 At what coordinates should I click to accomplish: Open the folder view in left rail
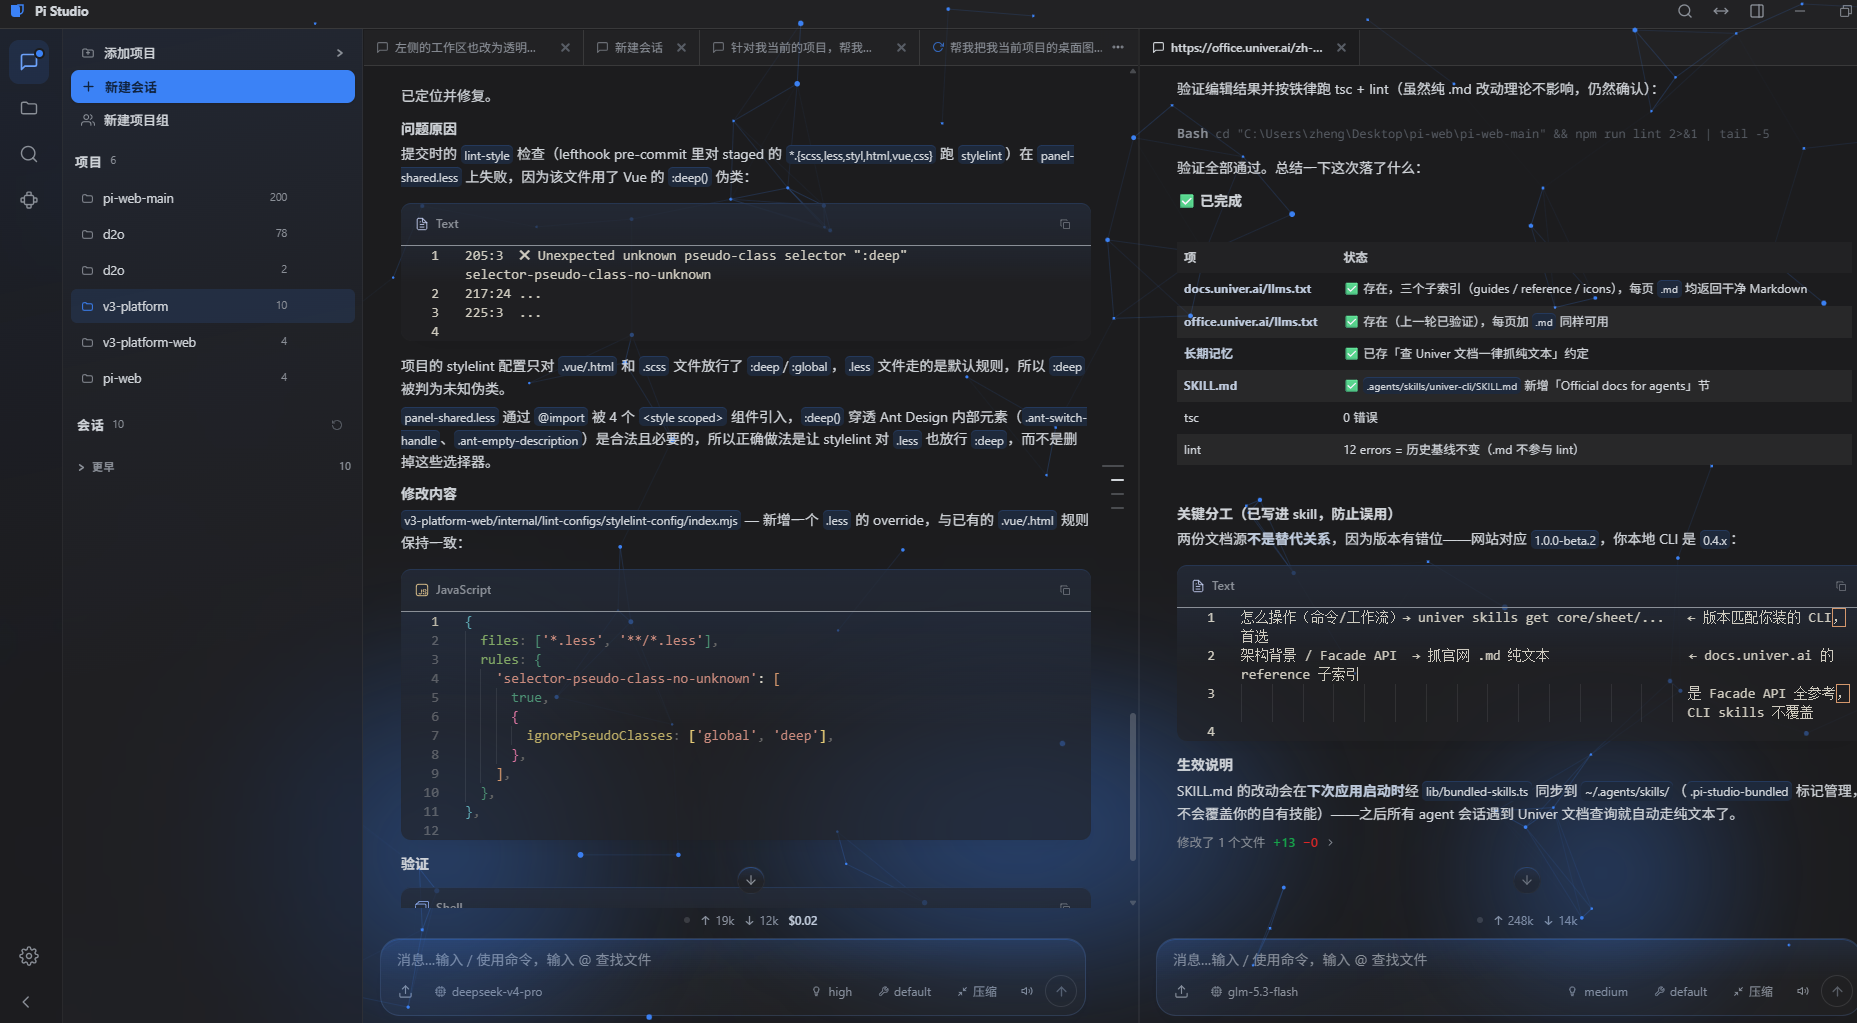click(29, 108)
